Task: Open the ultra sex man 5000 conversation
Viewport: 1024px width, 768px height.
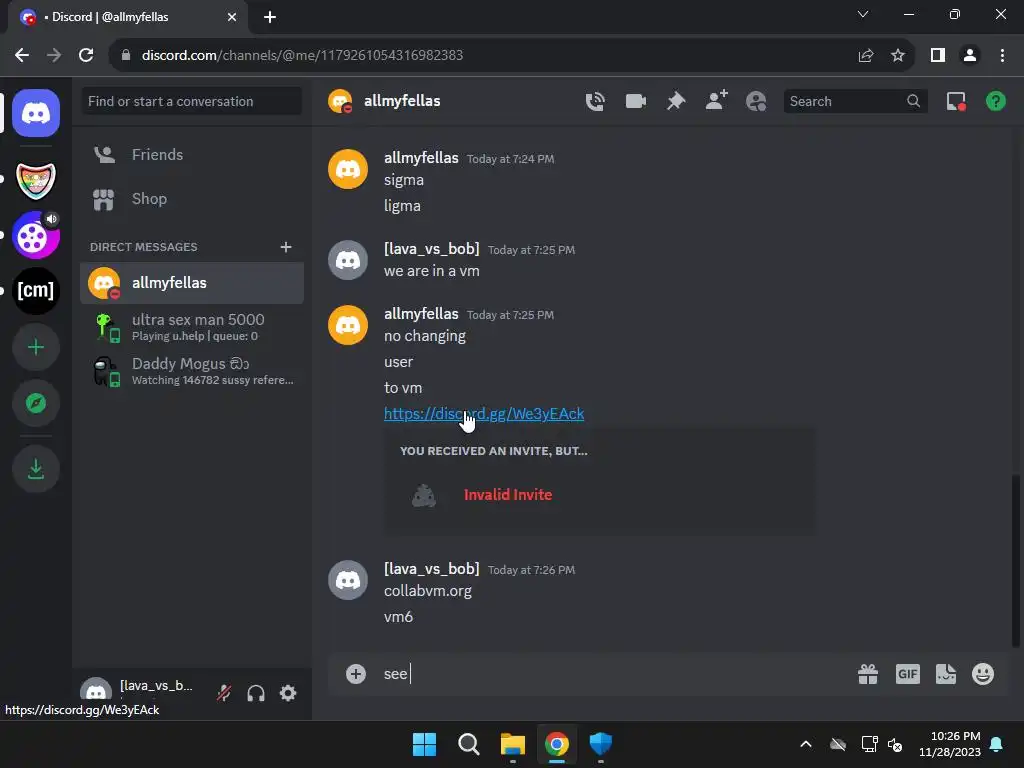Action: click(x=192, y=327)
